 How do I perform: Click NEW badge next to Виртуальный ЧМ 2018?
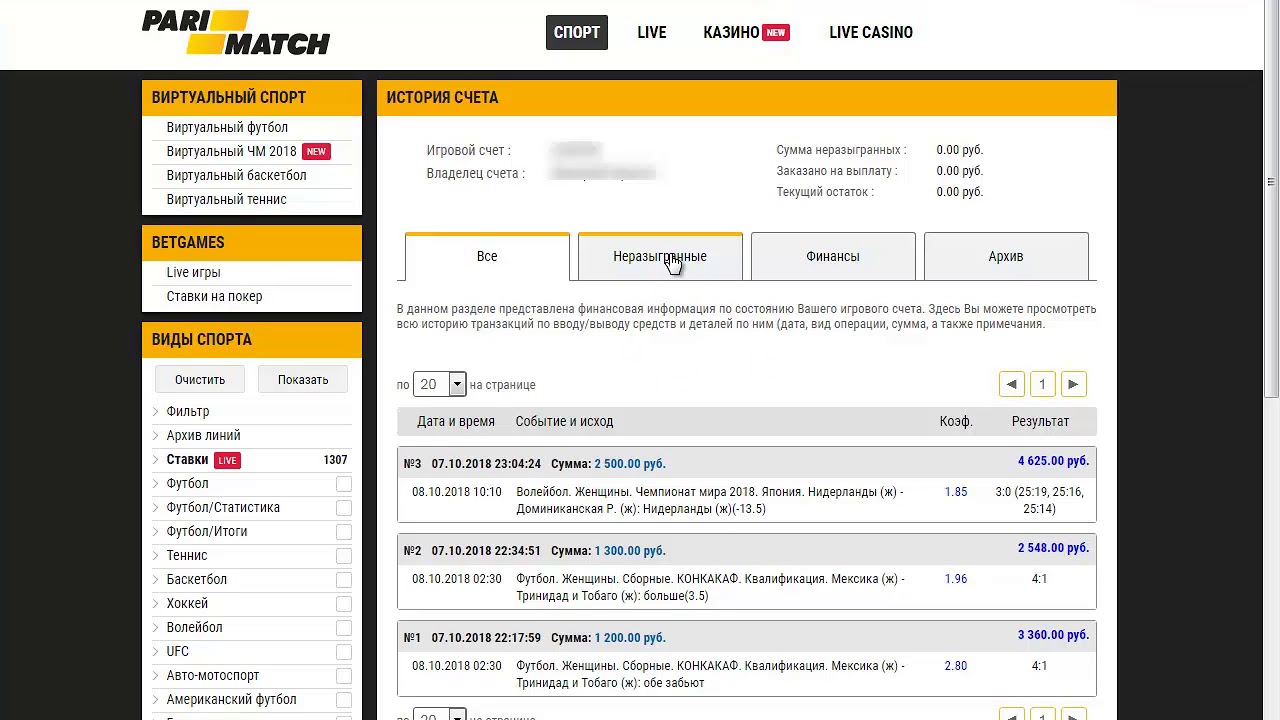316,151
